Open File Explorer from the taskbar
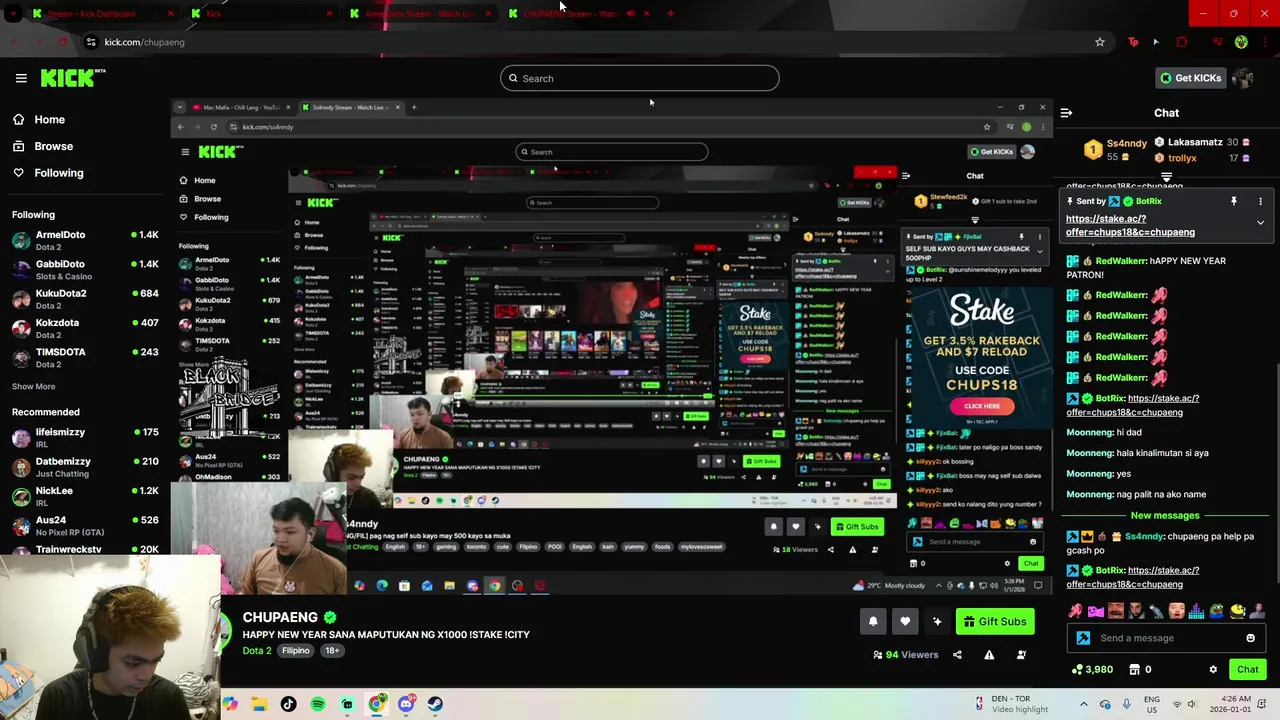The width and height of the screenshot is (1280, 720). tap(259, 704)
